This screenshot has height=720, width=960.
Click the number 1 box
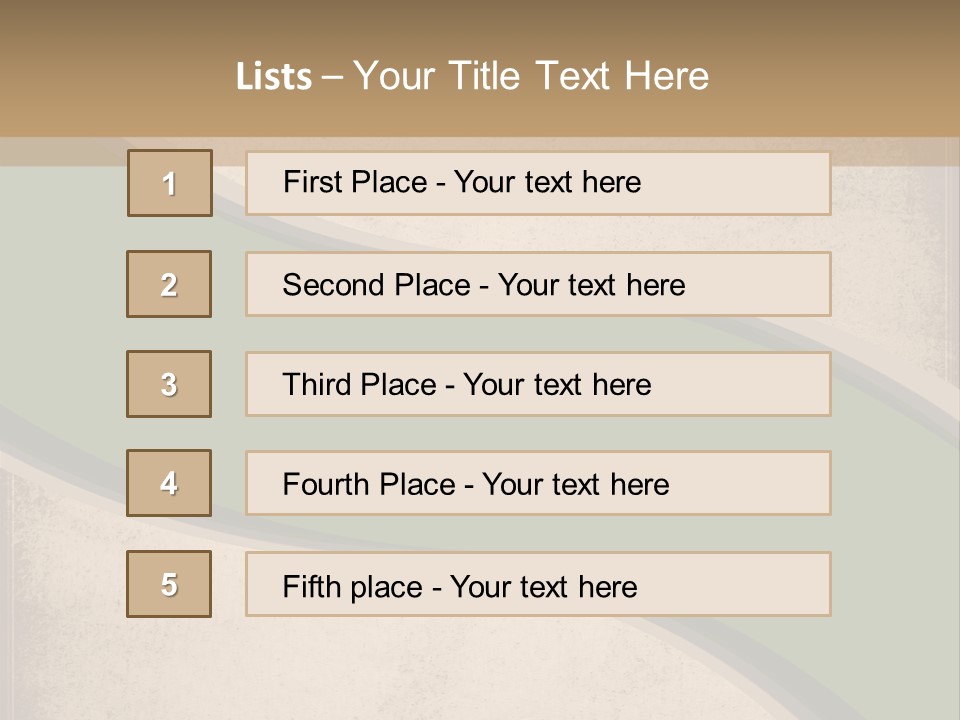click(170, 183)
